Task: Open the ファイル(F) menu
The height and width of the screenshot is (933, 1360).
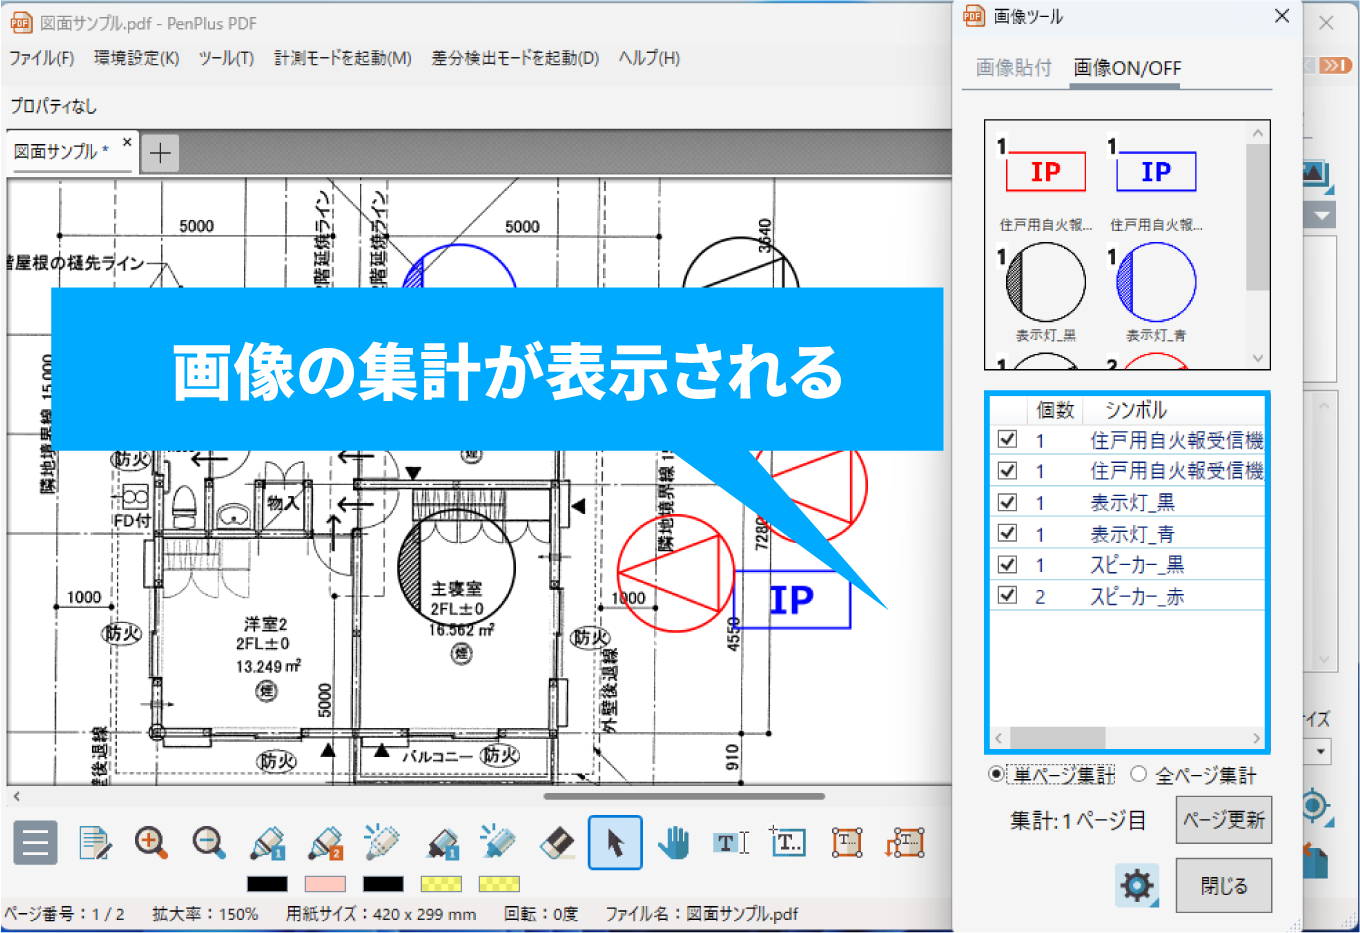Action: (41, 58)
